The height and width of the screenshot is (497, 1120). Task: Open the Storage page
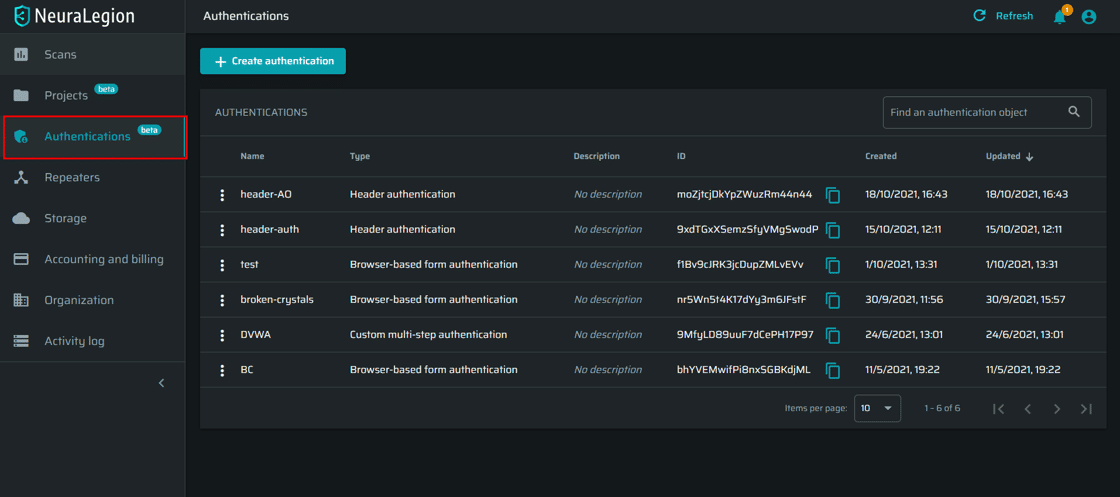tap(92, 219)
